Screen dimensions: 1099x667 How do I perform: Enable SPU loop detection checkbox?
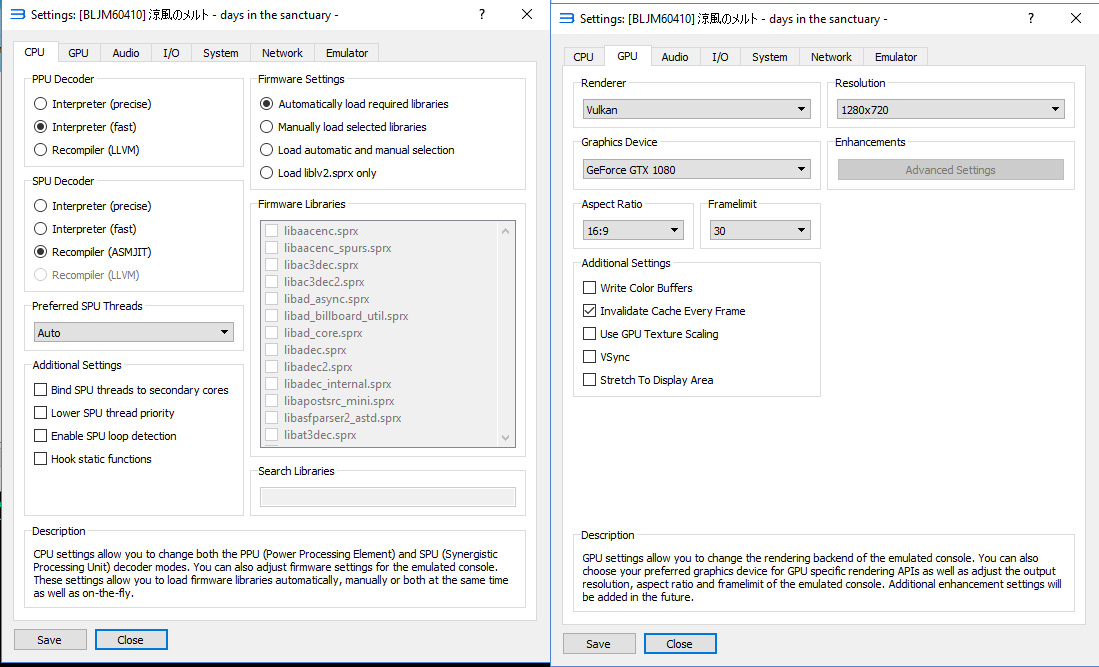point(41,436)
